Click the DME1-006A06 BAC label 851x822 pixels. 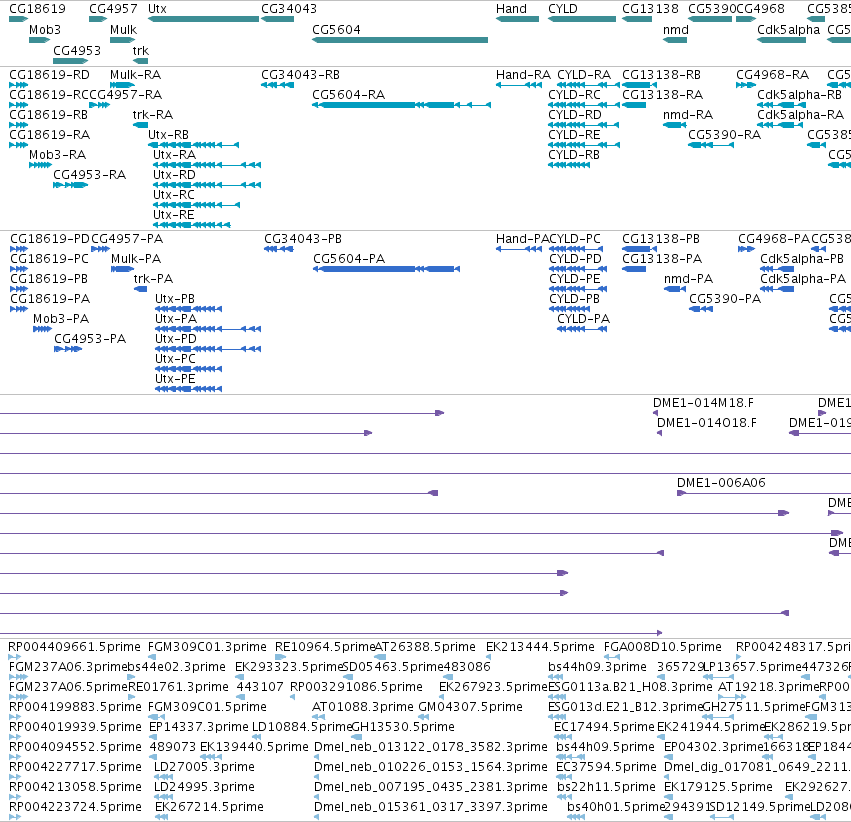click(x=721, y=483)
